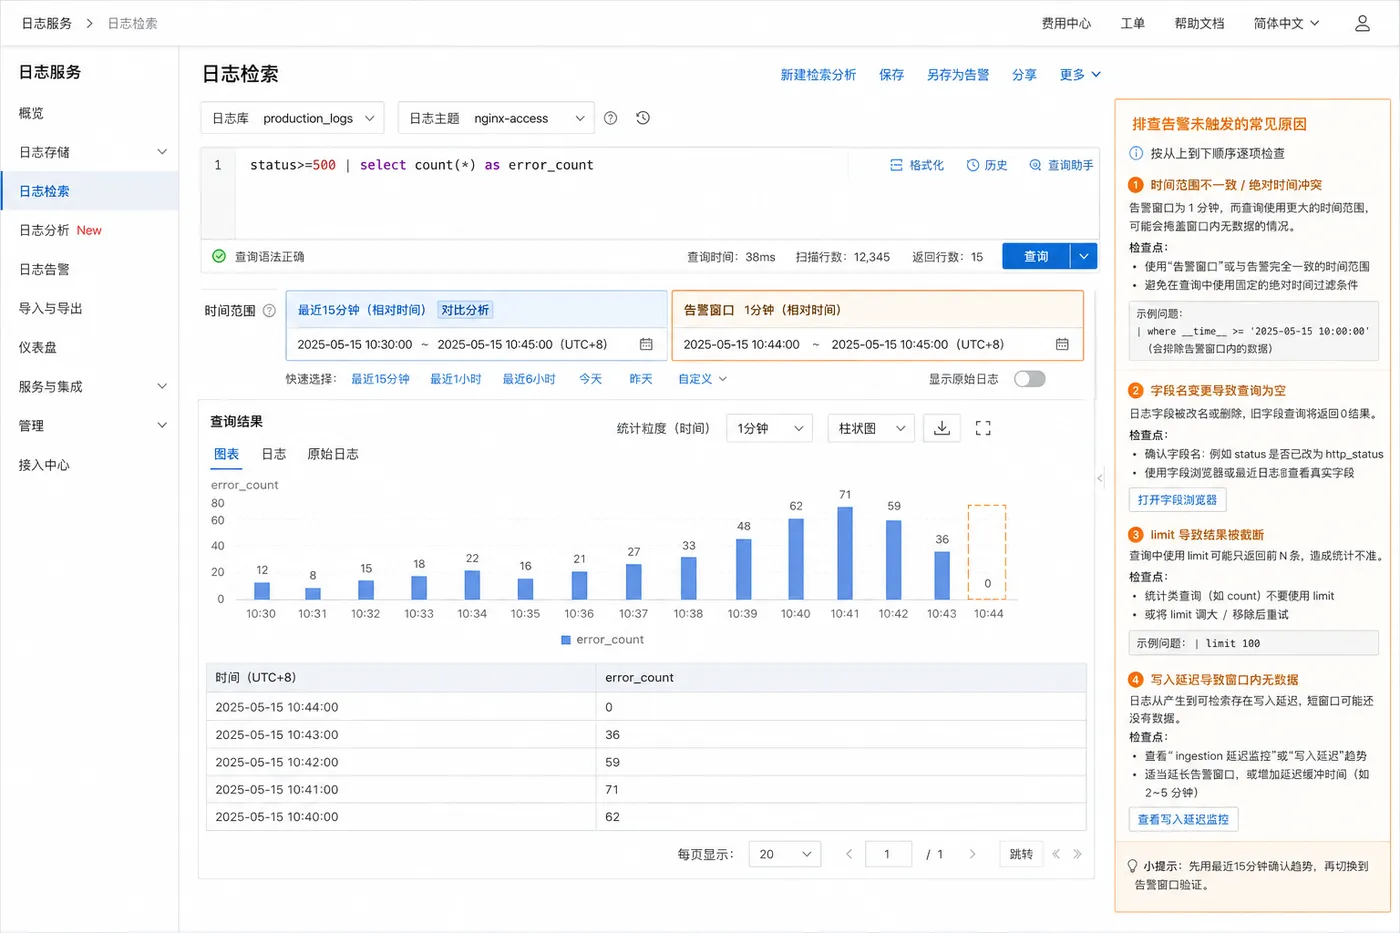1400x933 pixels.
Task: Expand 自定义 quick time selection
Action: pyautogui.click(x=702, y=379)
